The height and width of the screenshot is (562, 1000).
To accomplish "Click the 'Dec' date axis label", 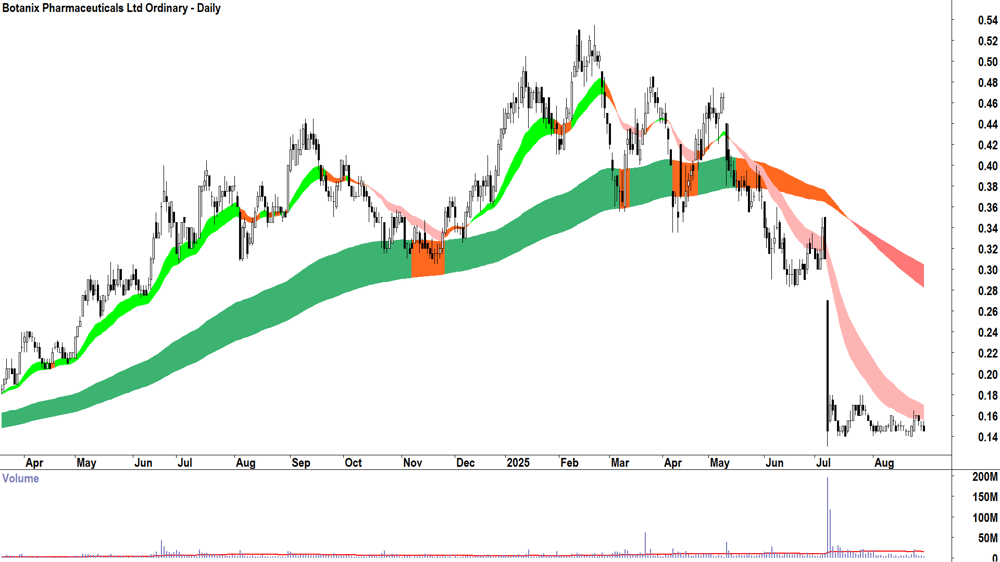I will pos(465,463).
